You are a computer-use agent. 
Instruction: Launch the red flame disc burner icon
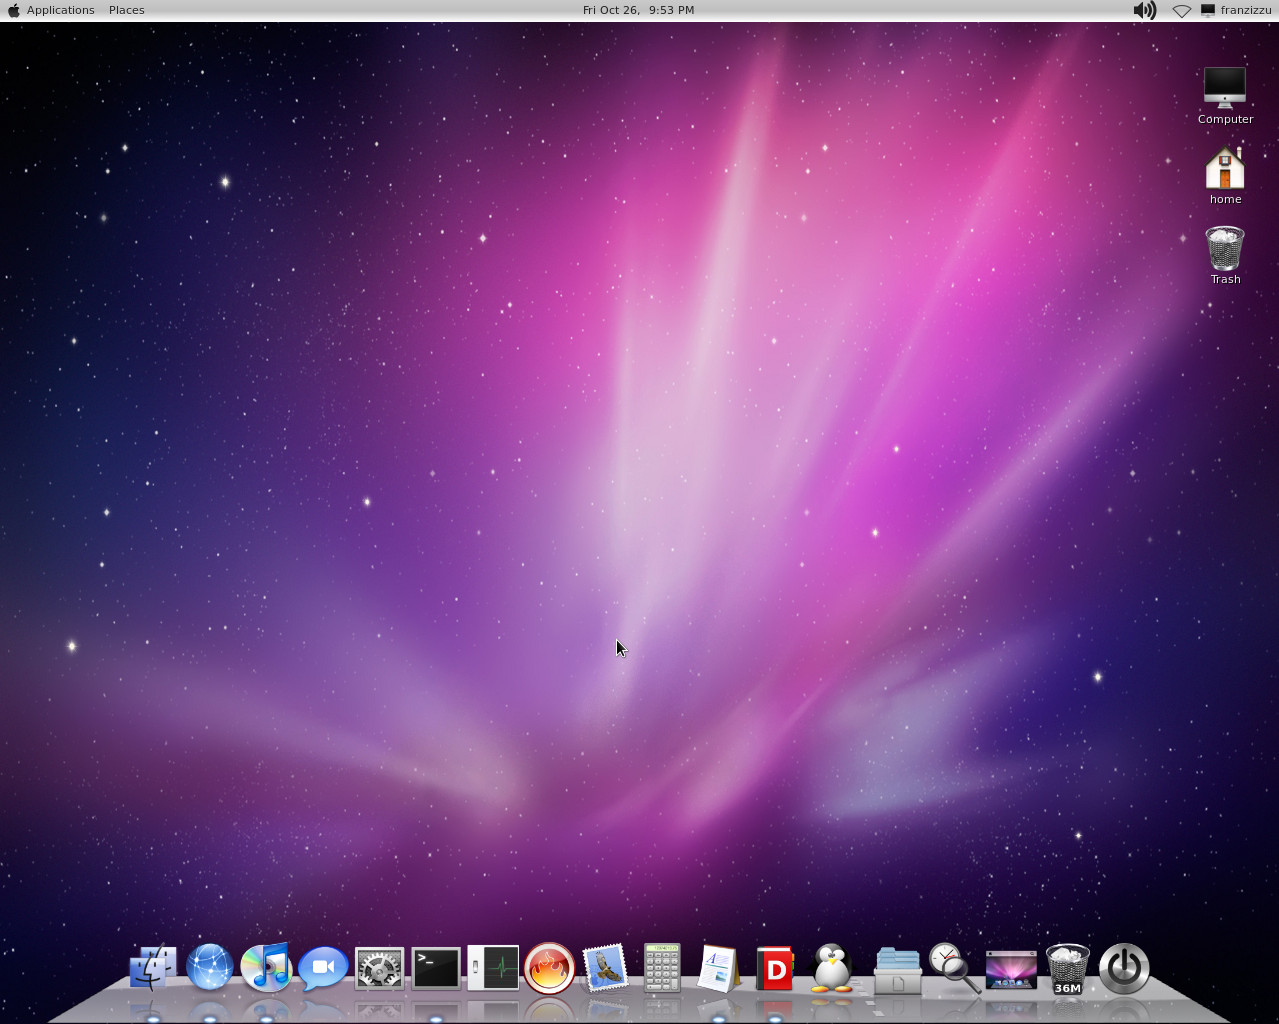[x=549, y=968]
